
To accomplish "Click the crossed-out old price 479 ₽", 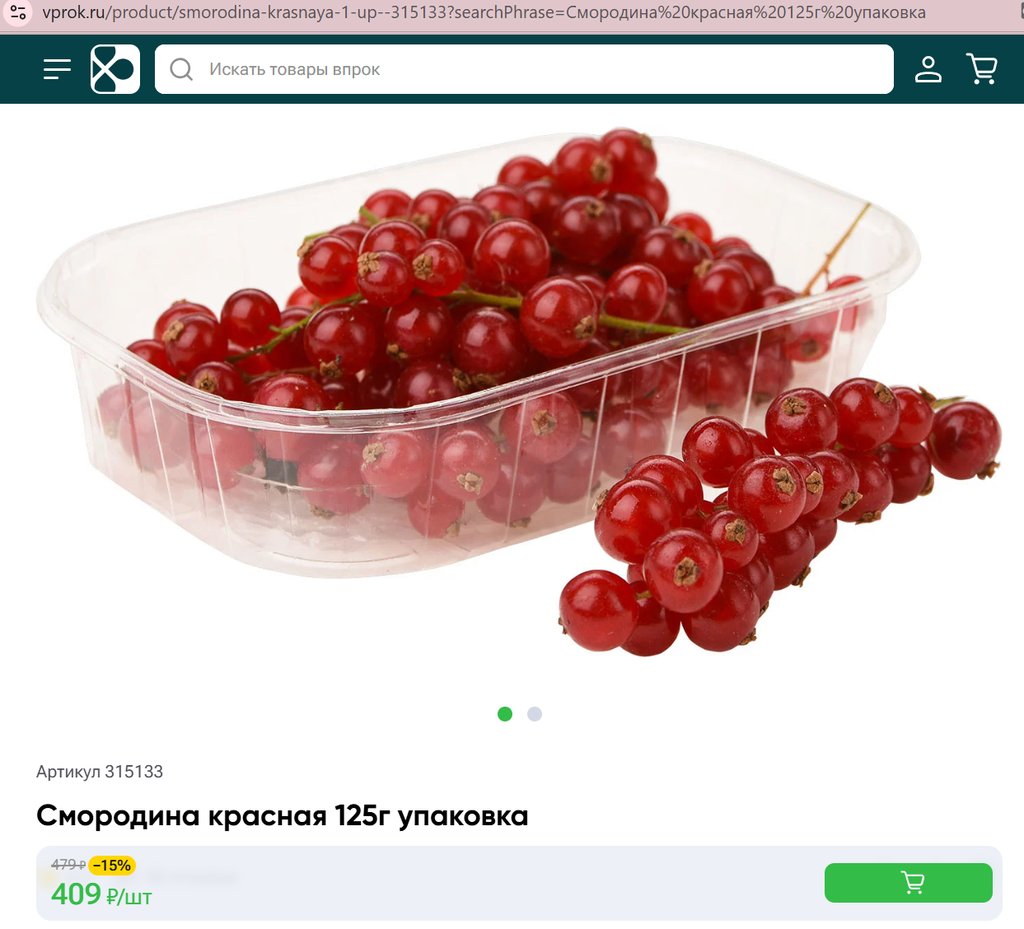I will 68,865.
